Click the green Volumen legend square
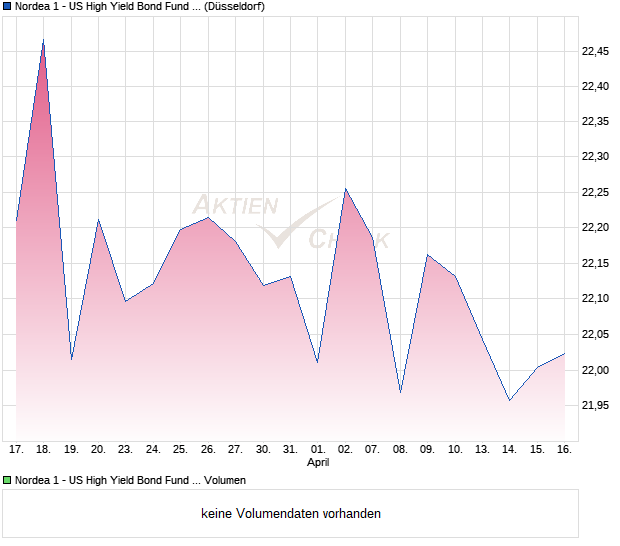This screenshot has height=546, width=620. click(7, 480)
